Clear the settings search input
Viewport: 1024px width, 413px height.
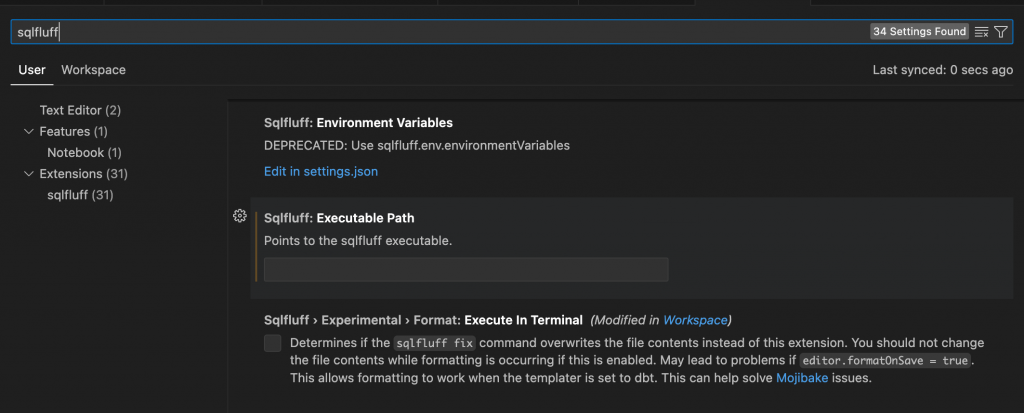click(981, 32)
